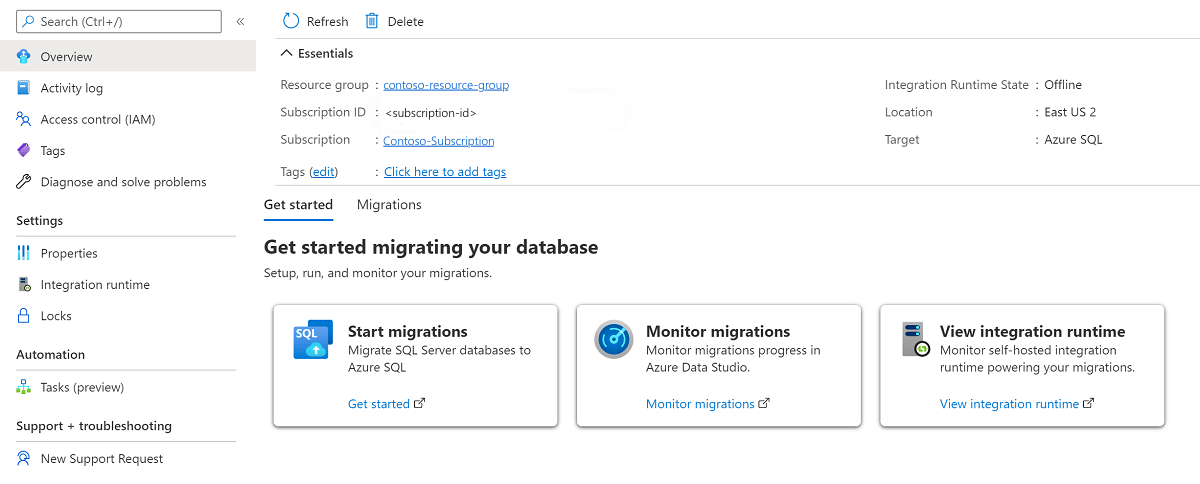Viewport: 1200px width, 484px height.
Task: Collapse the sidebar menu with chevrons
Action: pyautogui.click(x=240, y=21)
